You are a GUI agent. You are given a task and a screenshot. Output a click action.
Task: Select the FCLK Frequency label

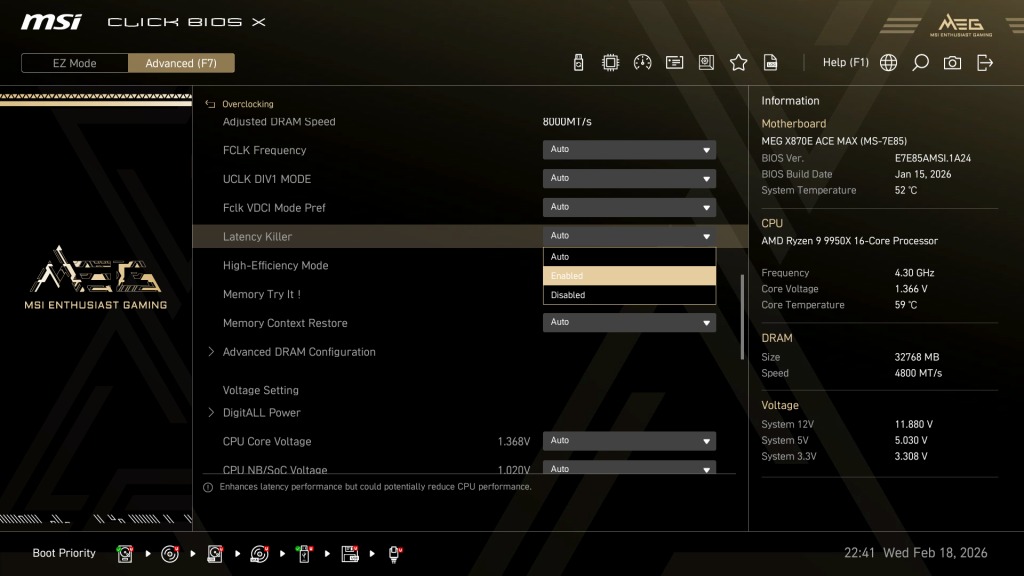(x=264, y=150)
